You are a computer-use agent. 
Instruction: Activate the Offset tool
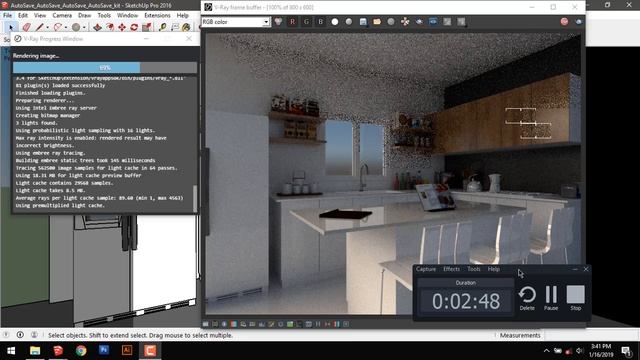tap(110, 27)
